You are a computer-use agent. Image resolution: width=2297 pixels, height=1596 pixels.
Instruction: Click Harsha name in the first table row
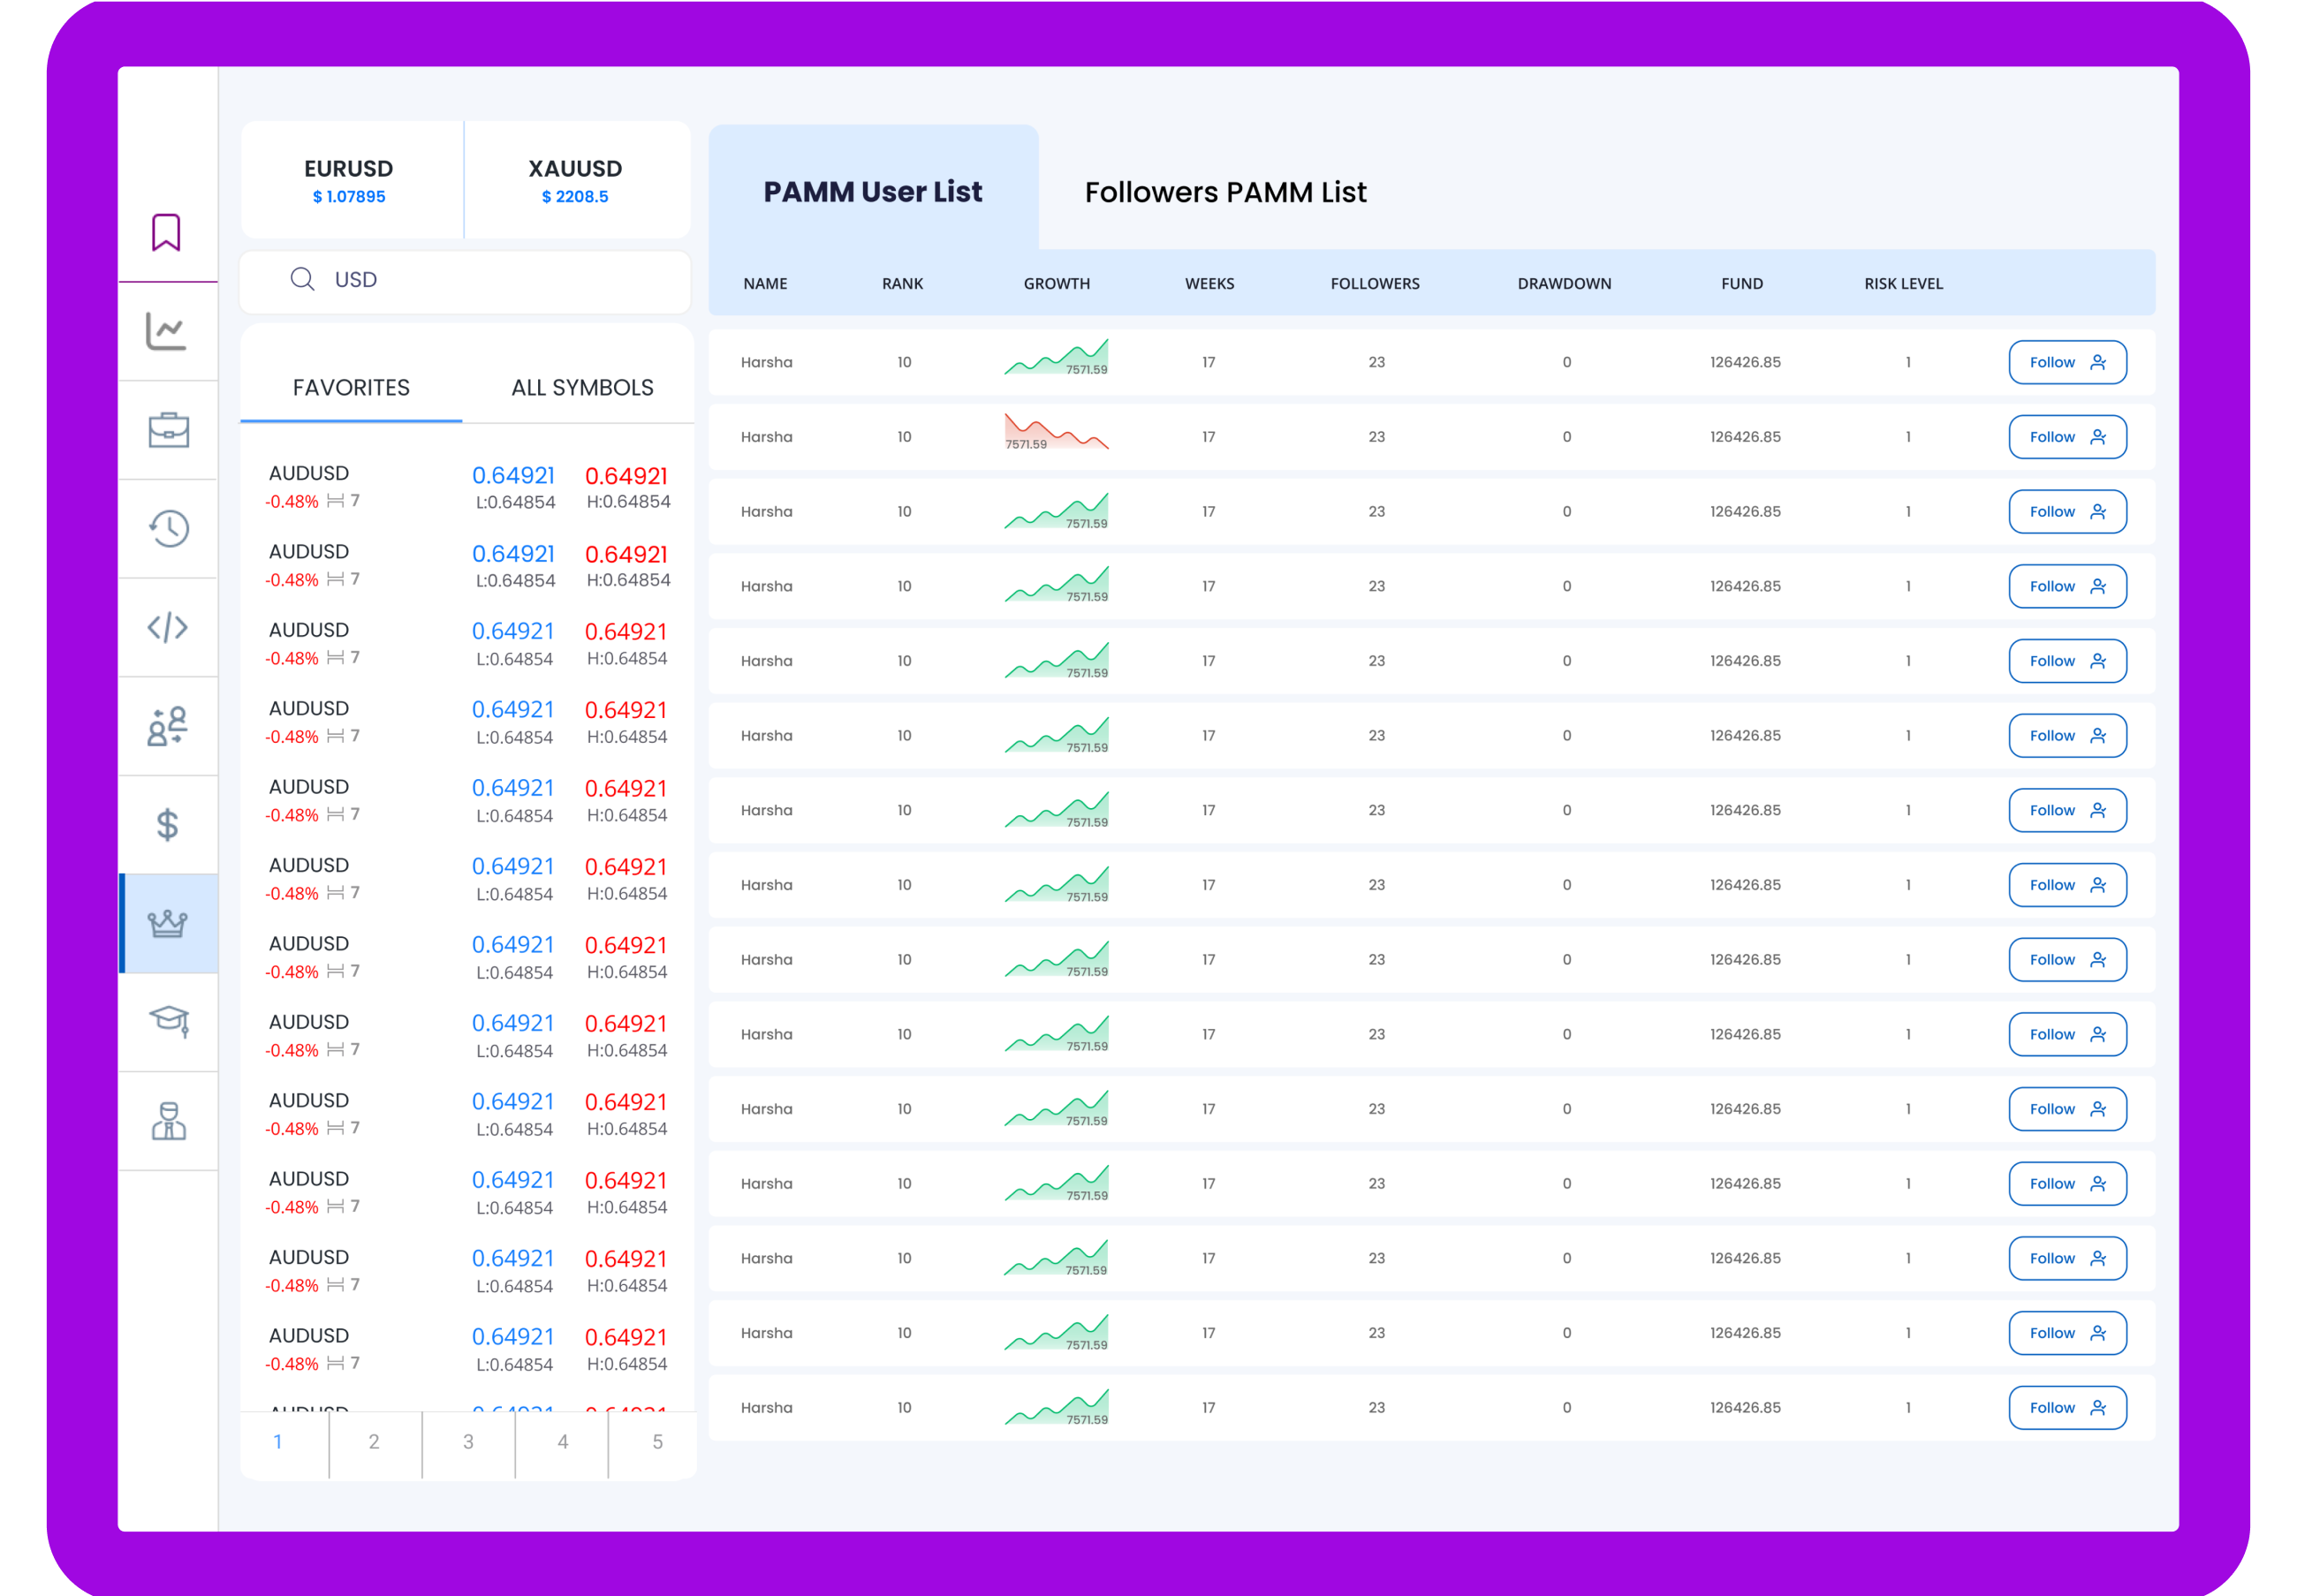click(766, 362)
